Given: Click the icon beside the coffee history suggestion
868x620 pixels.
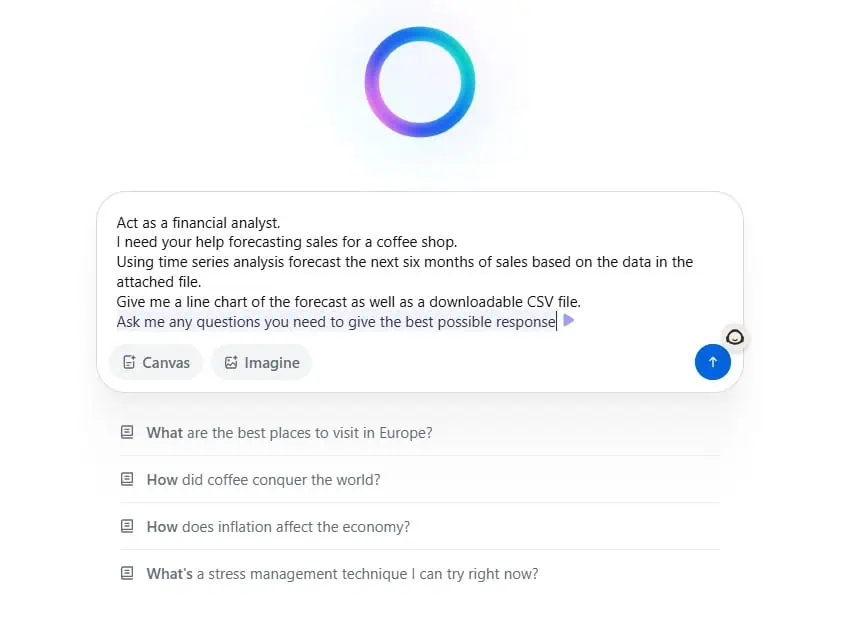Looking at the screenshot, I should click(127, 480).
